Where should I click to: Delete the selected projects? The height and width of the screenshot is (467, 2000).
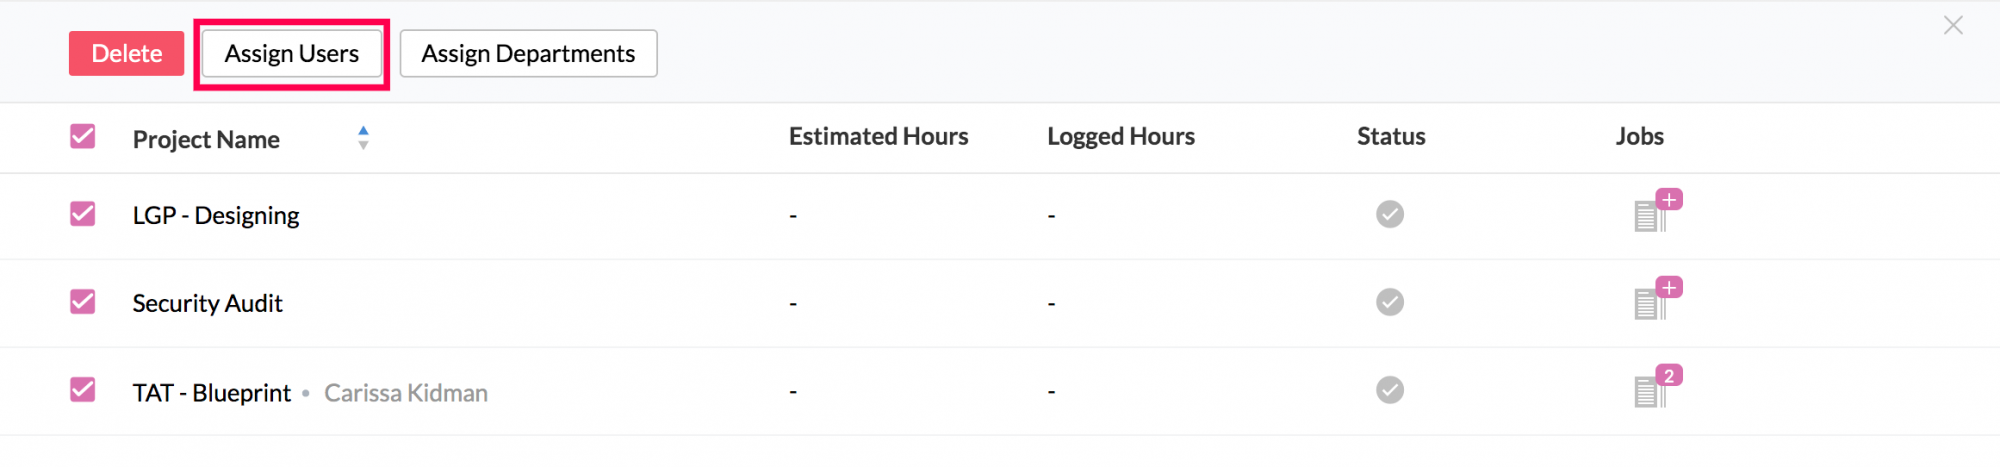pos(126,53)
